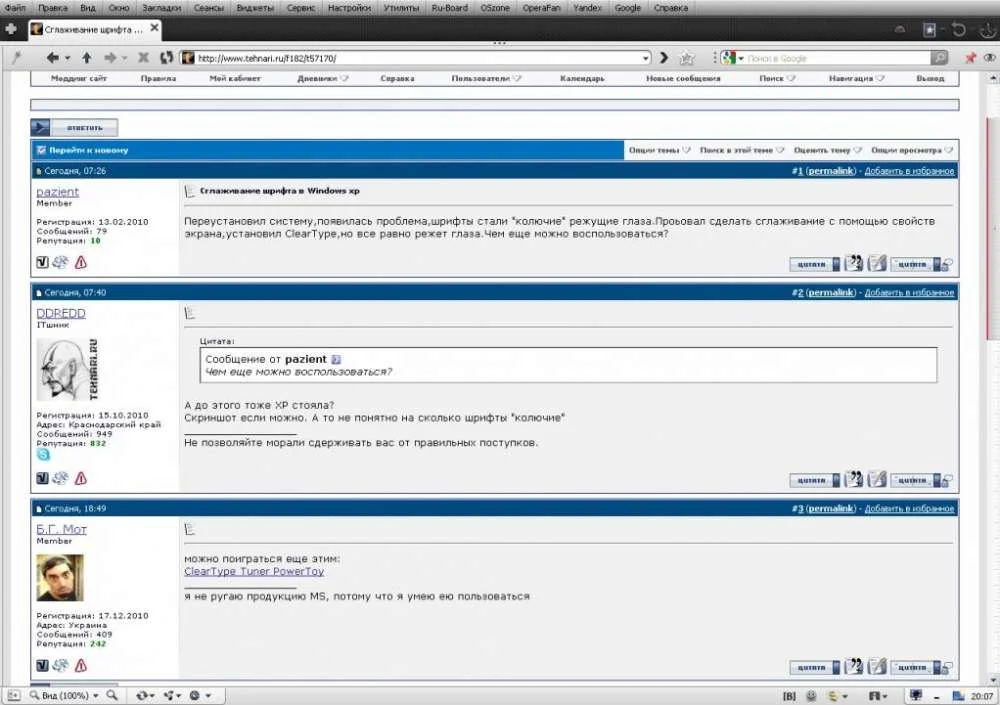
Task: Click the multi-quote icon in pazient's post
Action: [x=853, y=263]
